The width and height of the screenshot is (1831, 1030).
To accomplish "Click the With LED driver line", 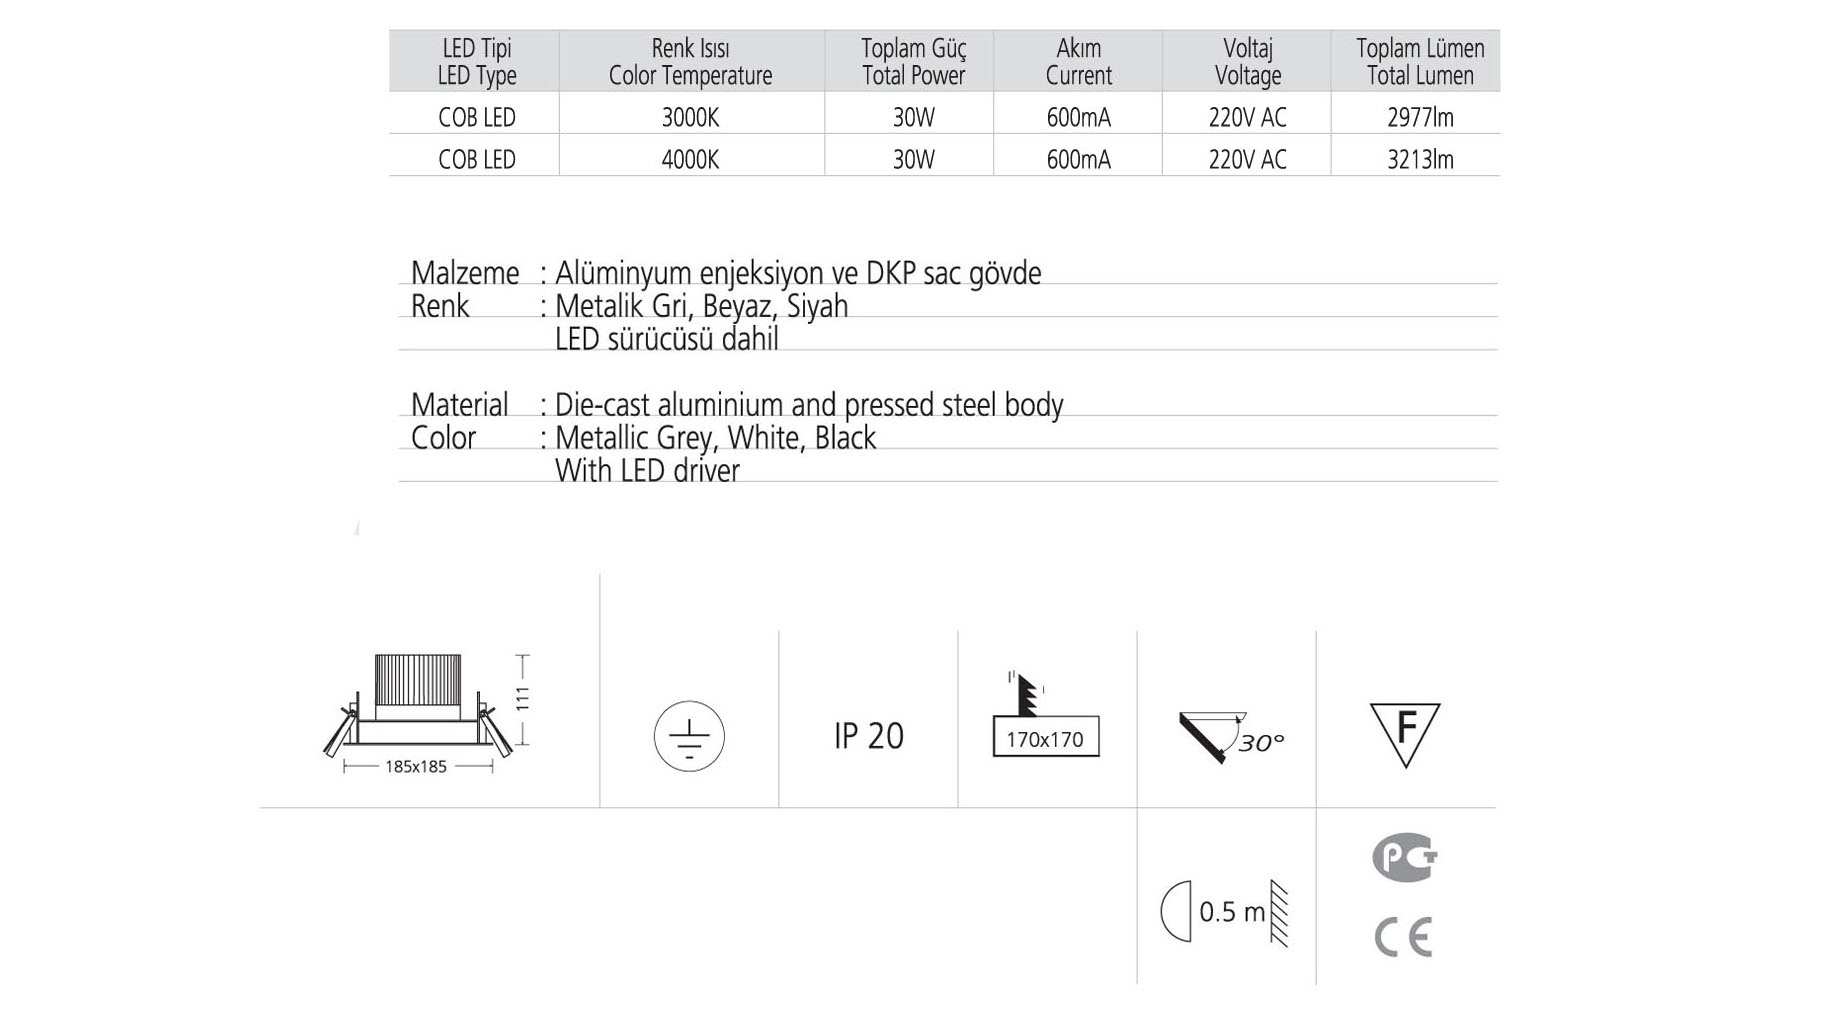I will pos(647,471).
